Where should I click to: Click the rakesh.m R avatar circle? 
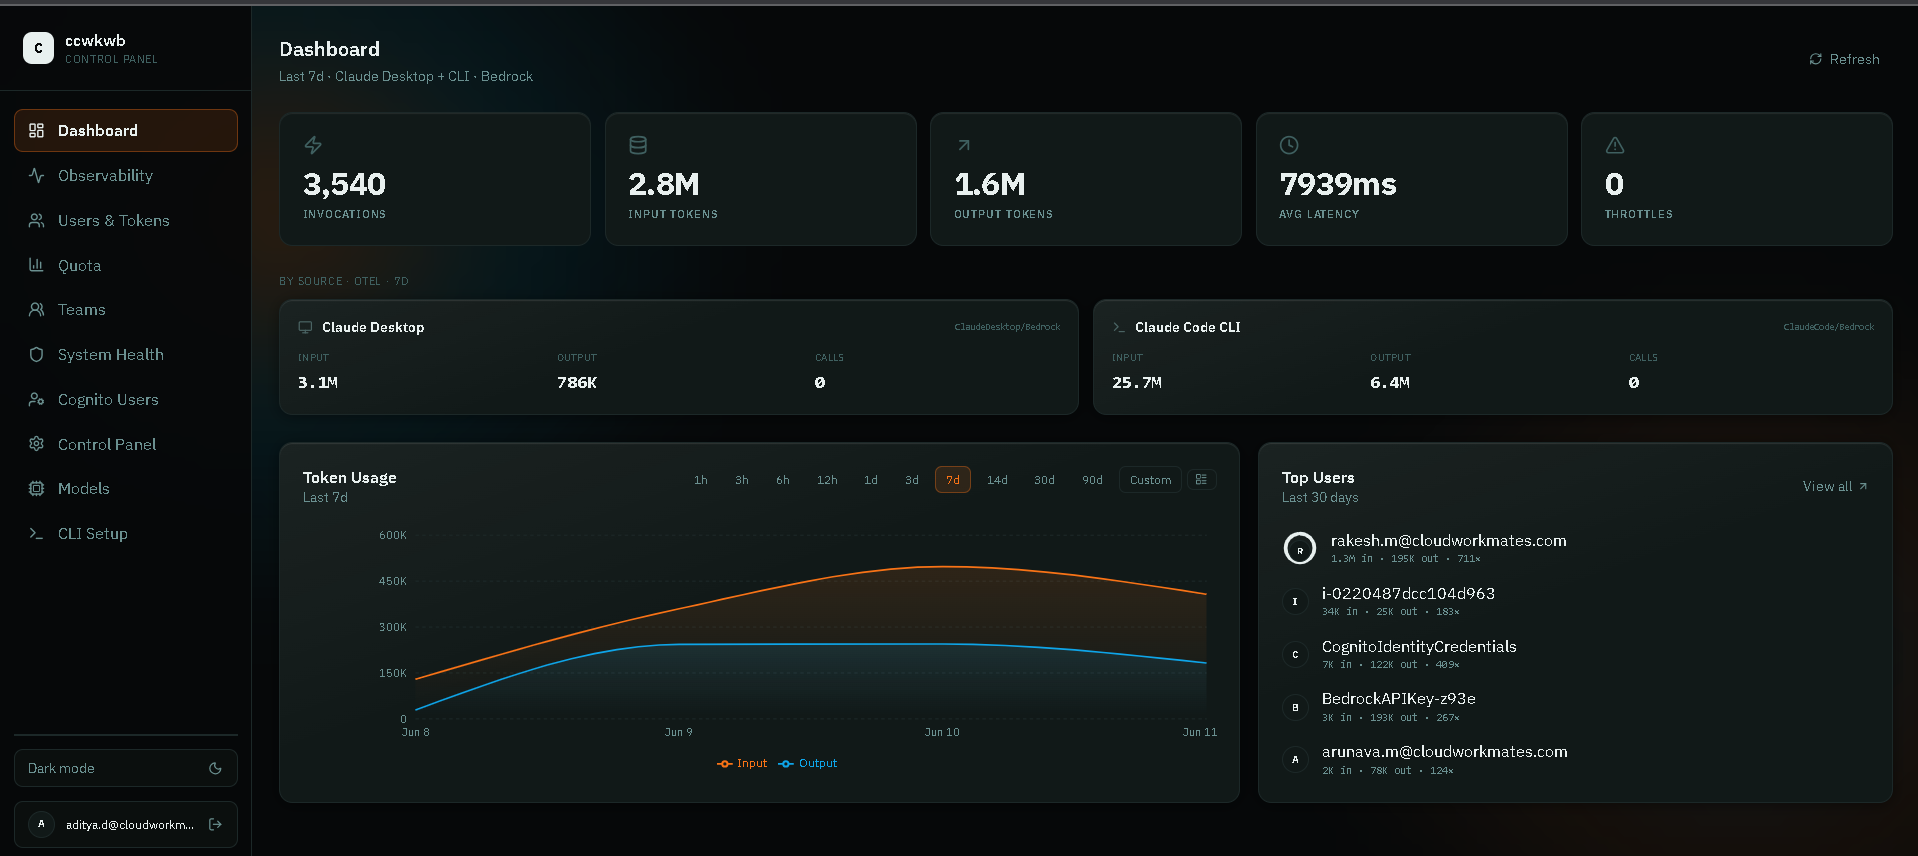coord(1300,549)
